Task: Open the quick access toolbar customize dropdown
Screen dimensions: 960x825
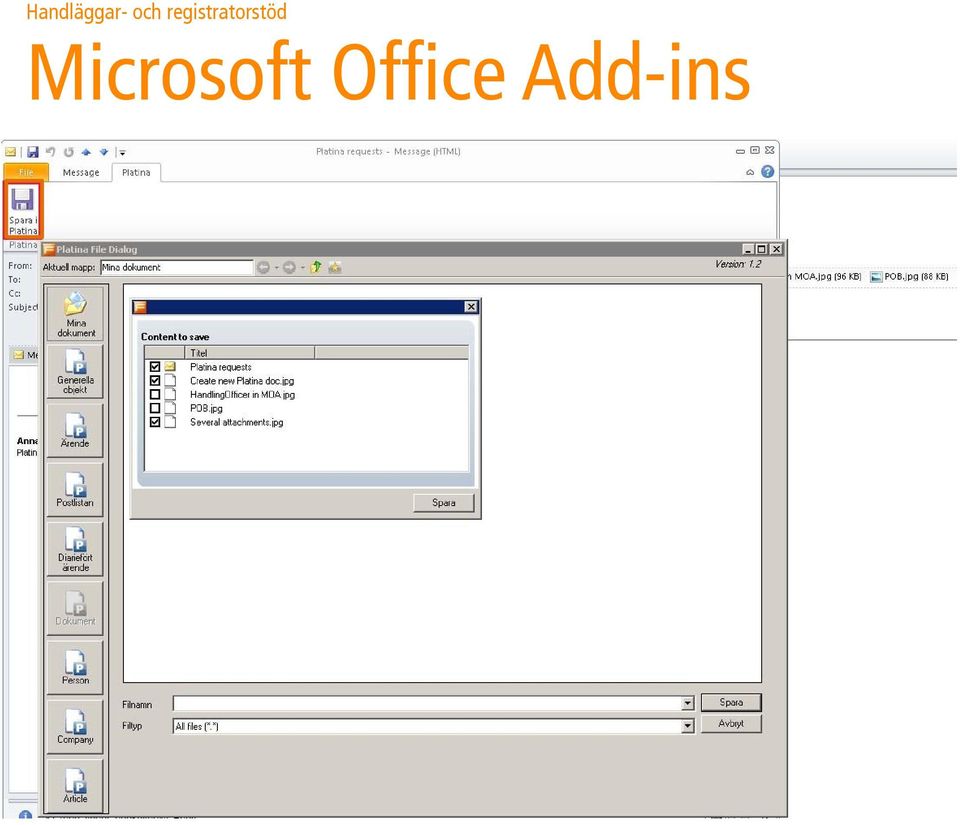Action: click(122, 152)
